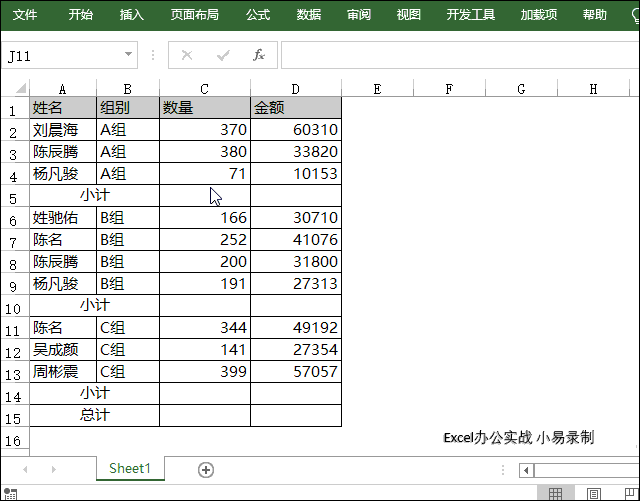
Task: Switch to the 页面布局 tab
Action: point(194,15)
